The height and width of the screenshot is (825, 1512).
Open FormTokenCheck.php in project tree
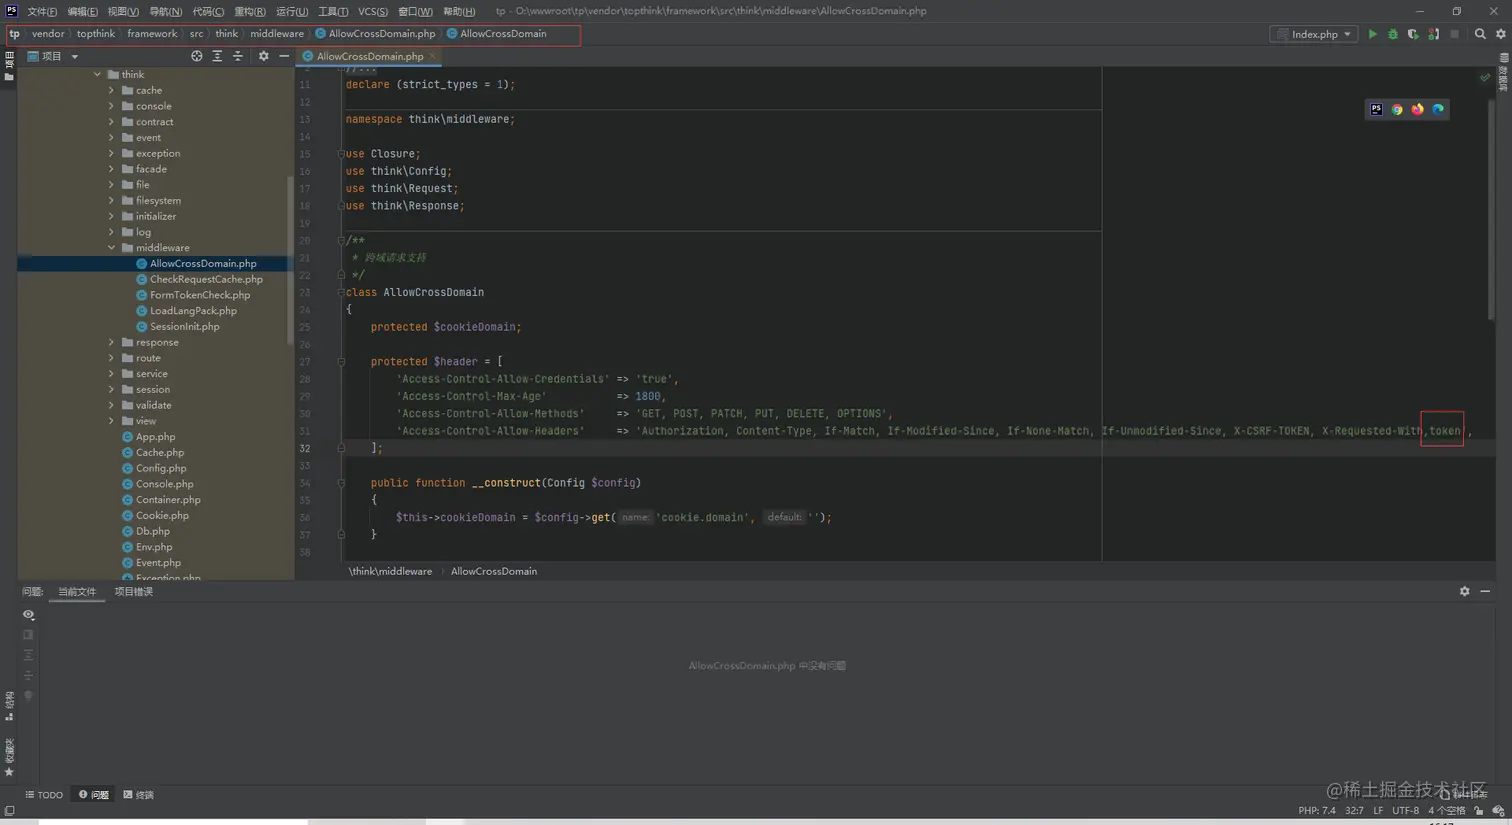coord(200,295)
